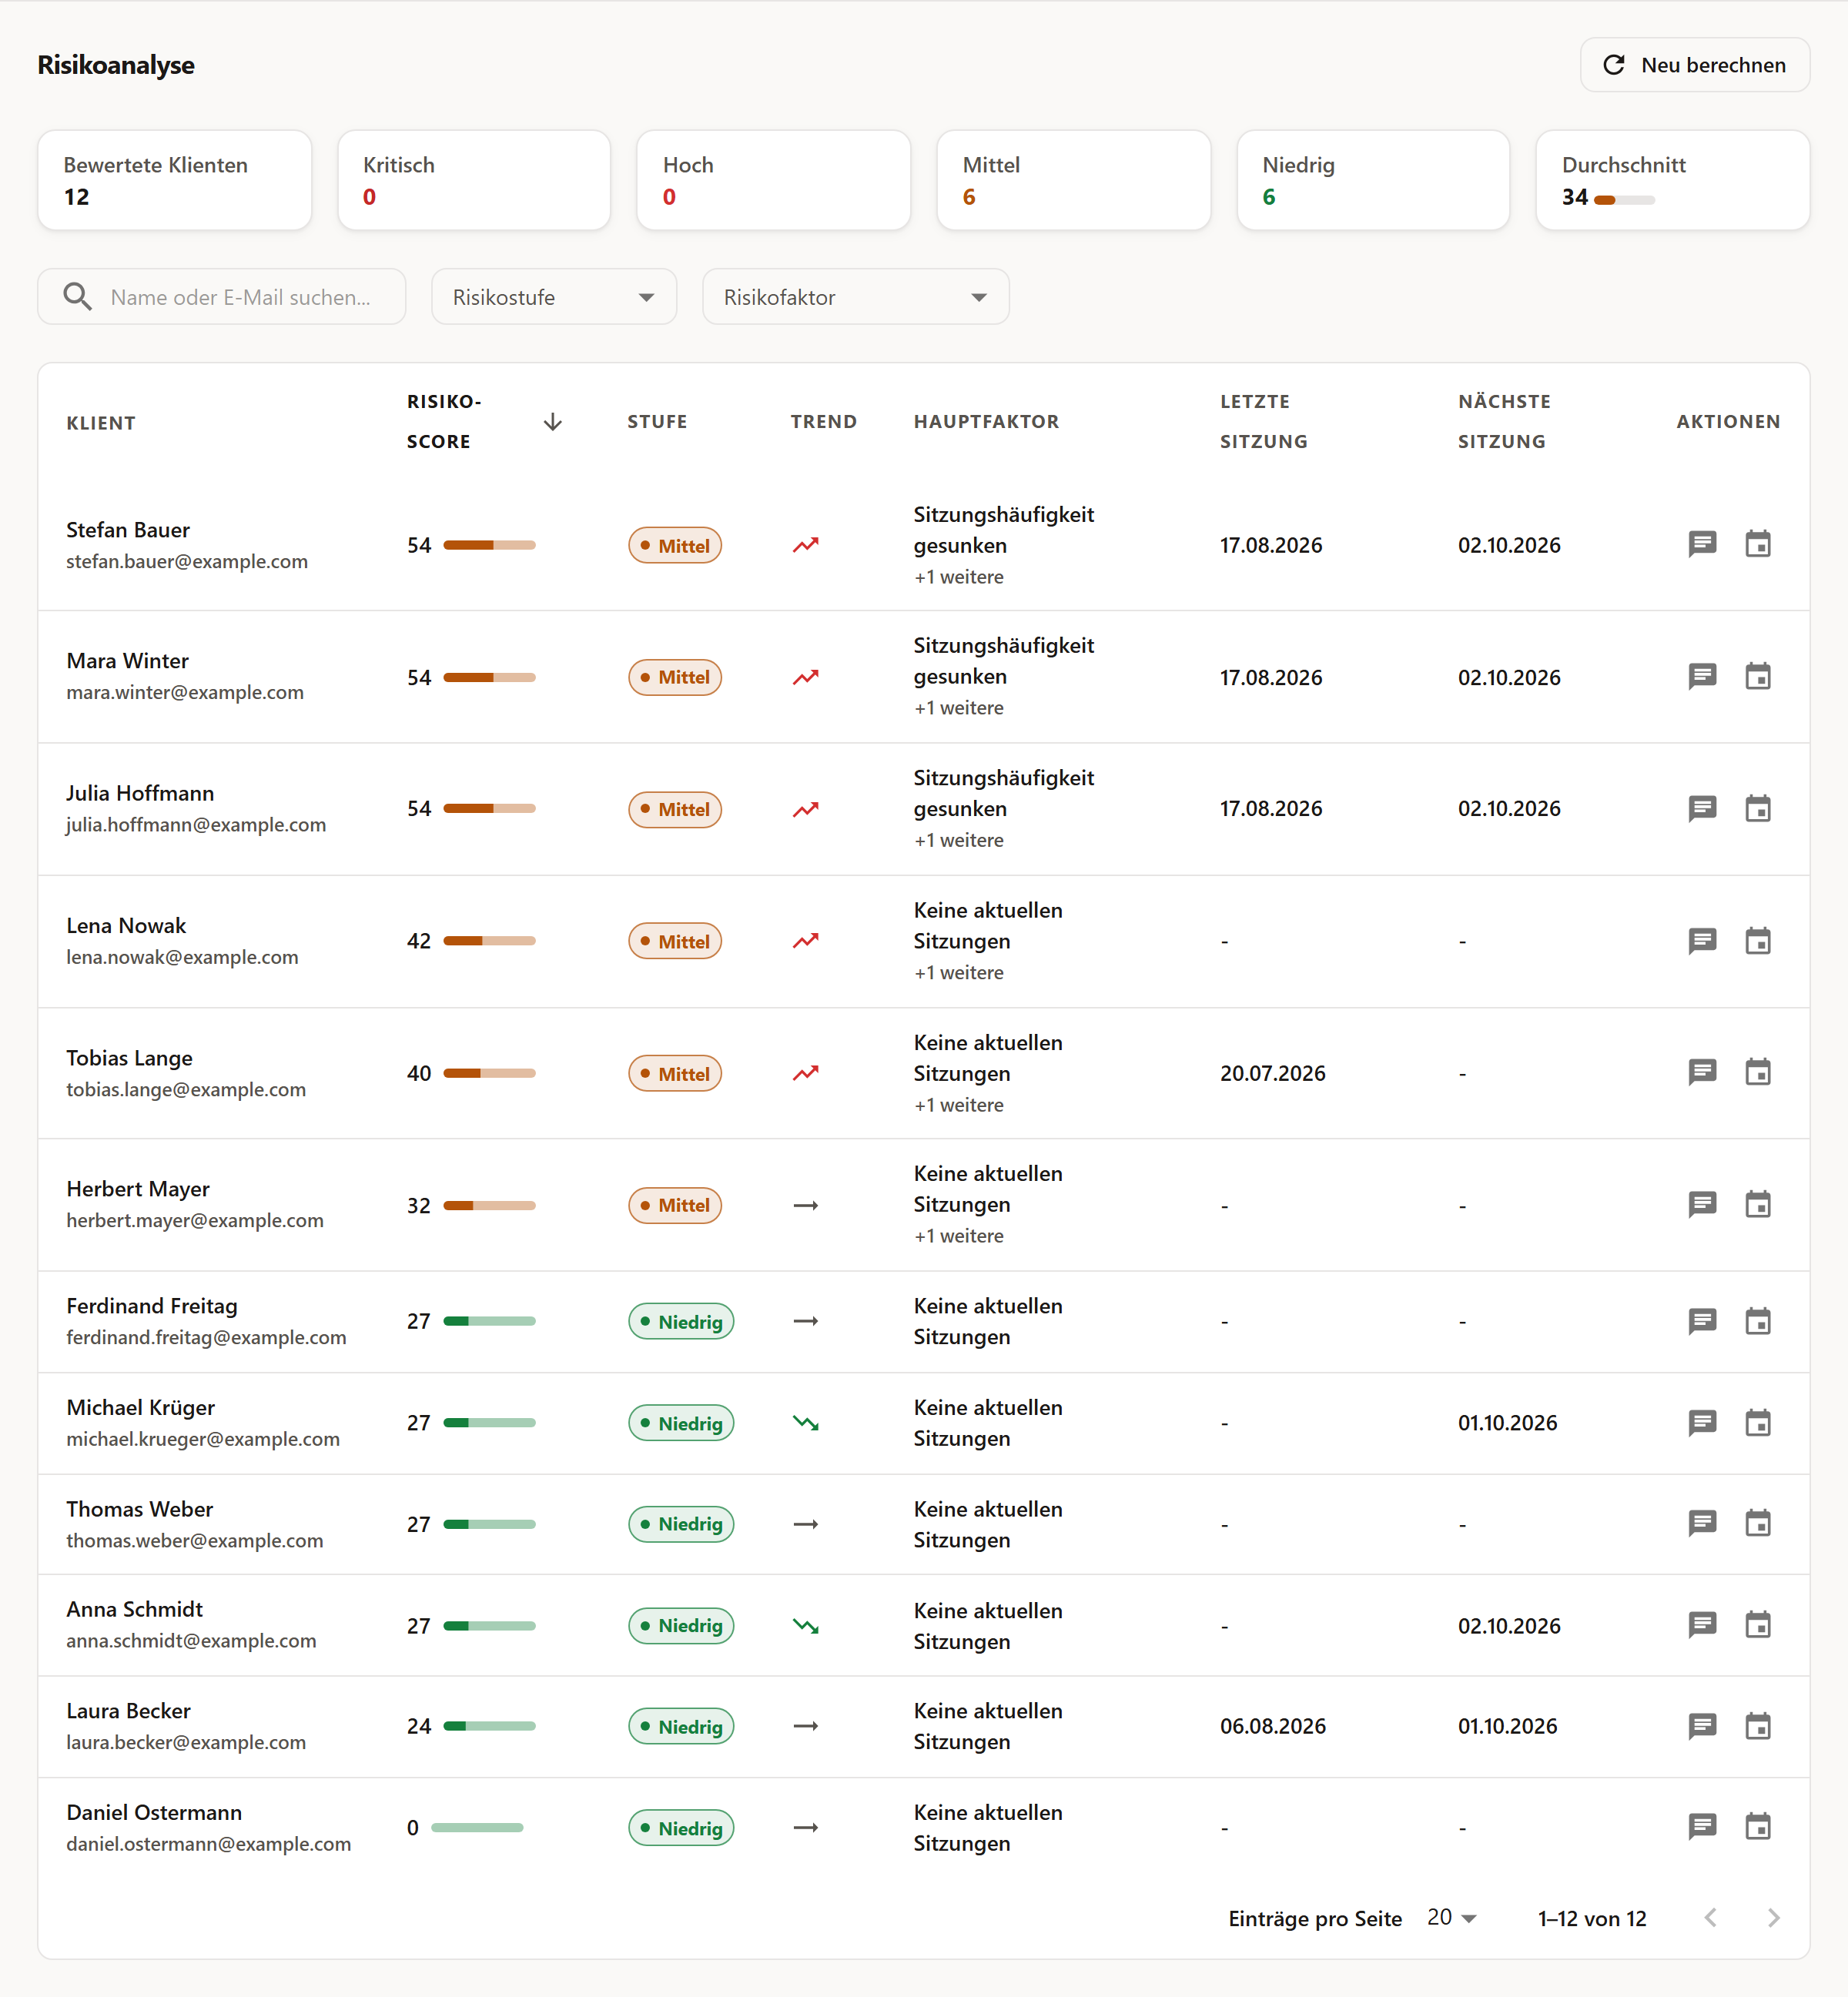Click the Hauptfaktor column header
The height and width of the screenshot is (1997, 1848).
pyautogui.click(x=986, y=422)
